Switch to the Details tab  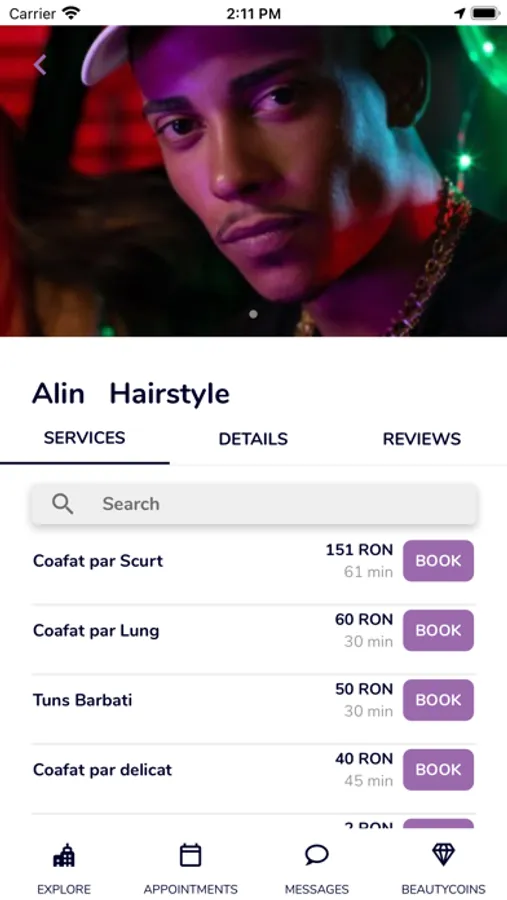[x=253, y=439]
